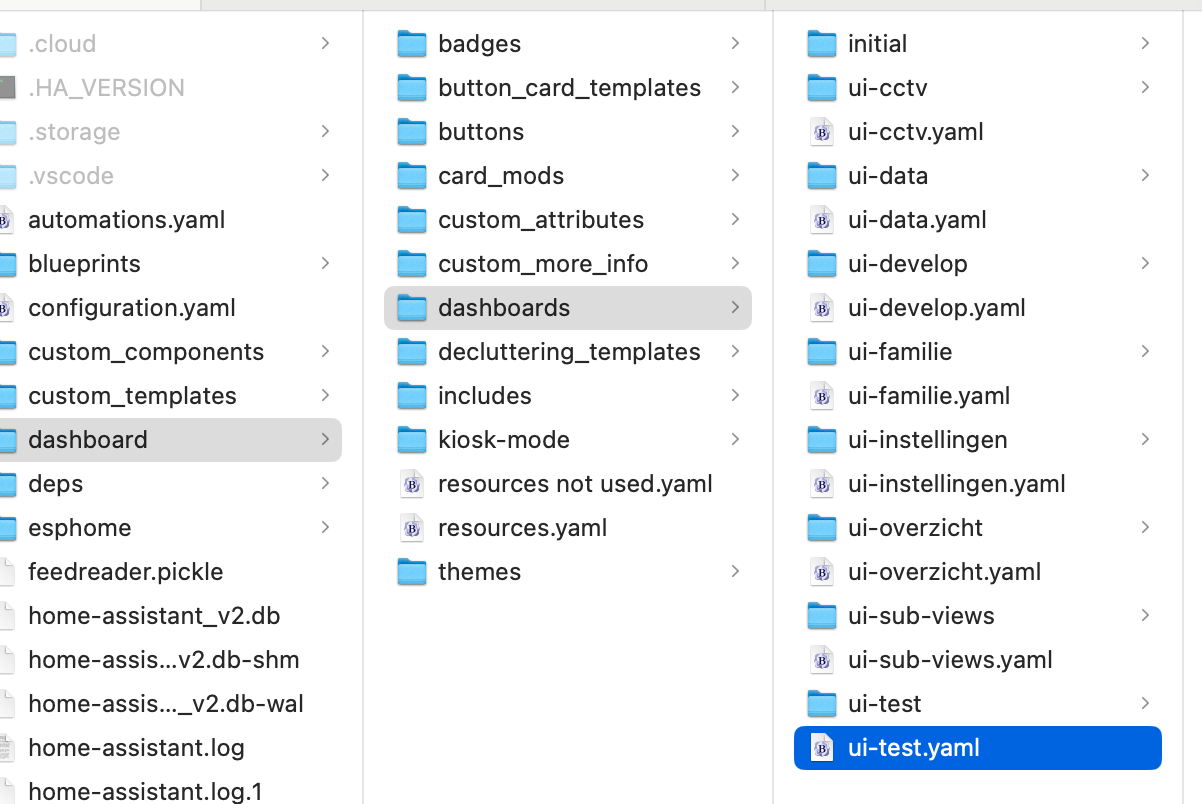Select the automations.yaml file name
1202x804 pixels.
[x=127, y=220]
